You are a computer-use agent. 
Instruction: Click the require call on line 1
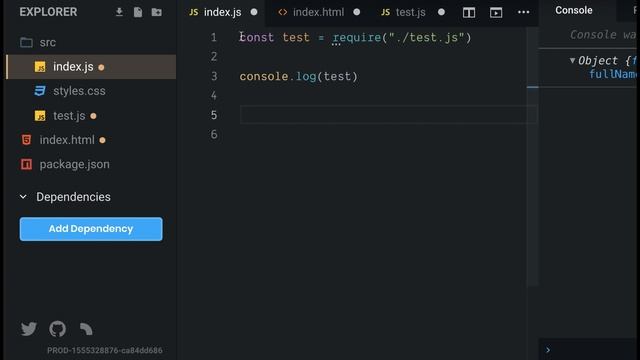[x=402, y=38]
